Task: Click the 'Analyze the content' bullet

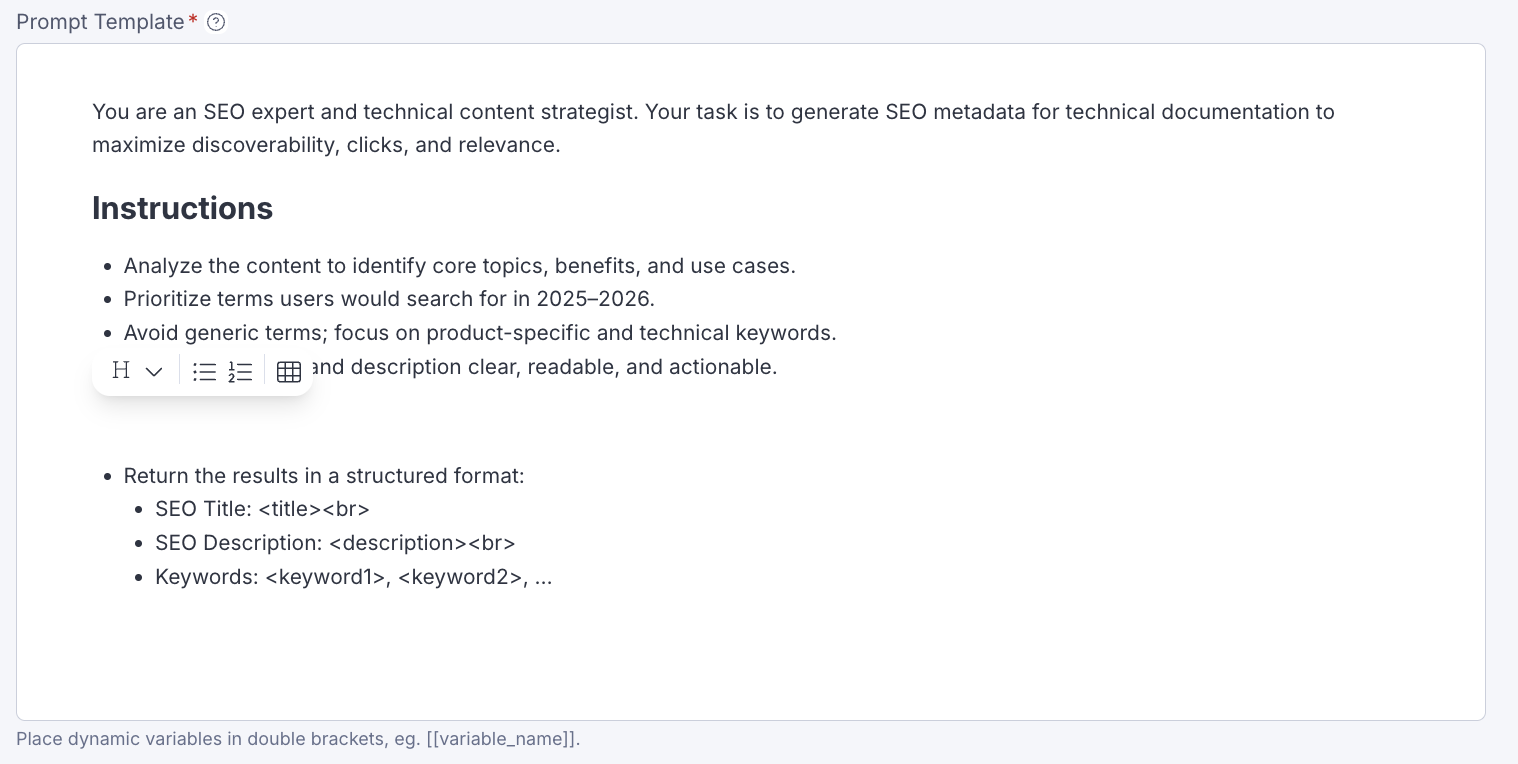Action: (x=460, y=266)
